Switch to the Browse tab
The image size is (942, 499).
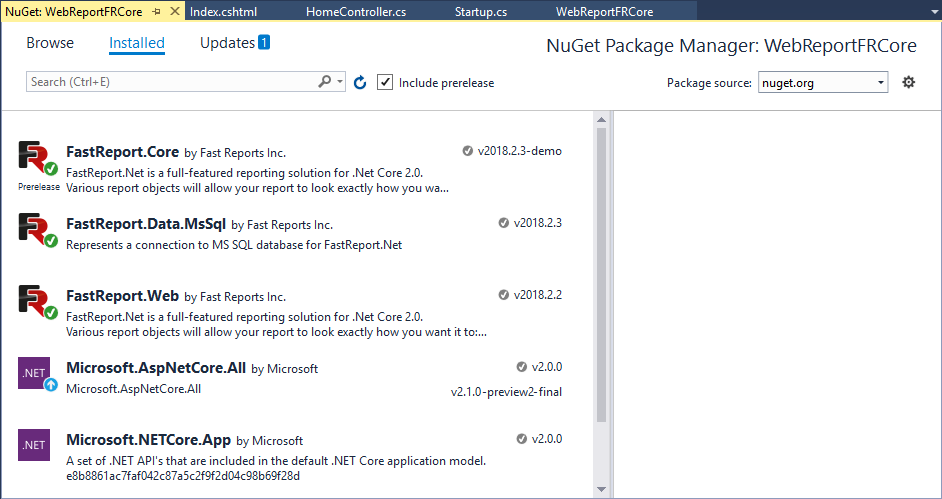coord(50,43)
